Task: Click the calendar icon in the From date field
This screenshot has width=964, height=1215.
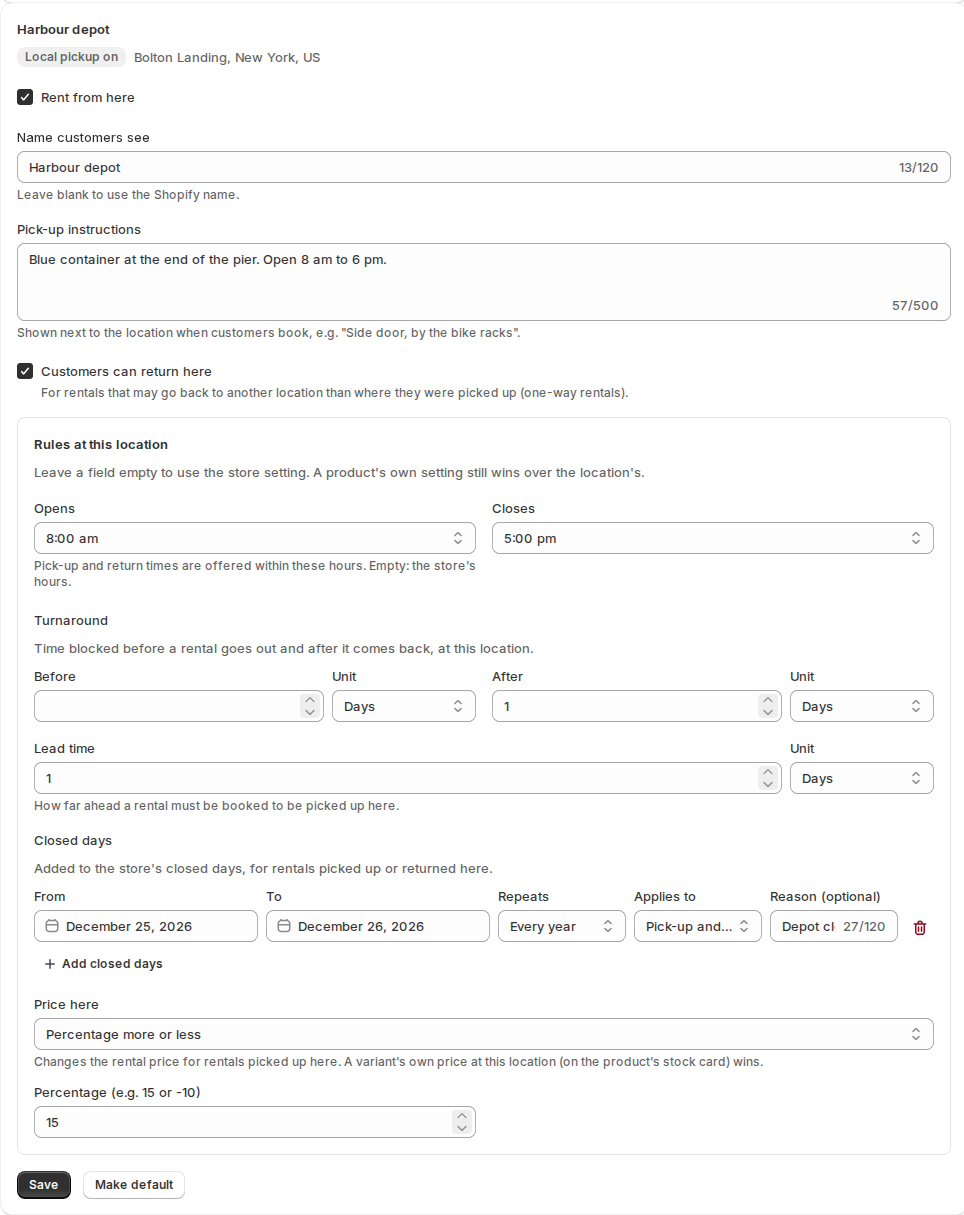Action: (52, 926)
